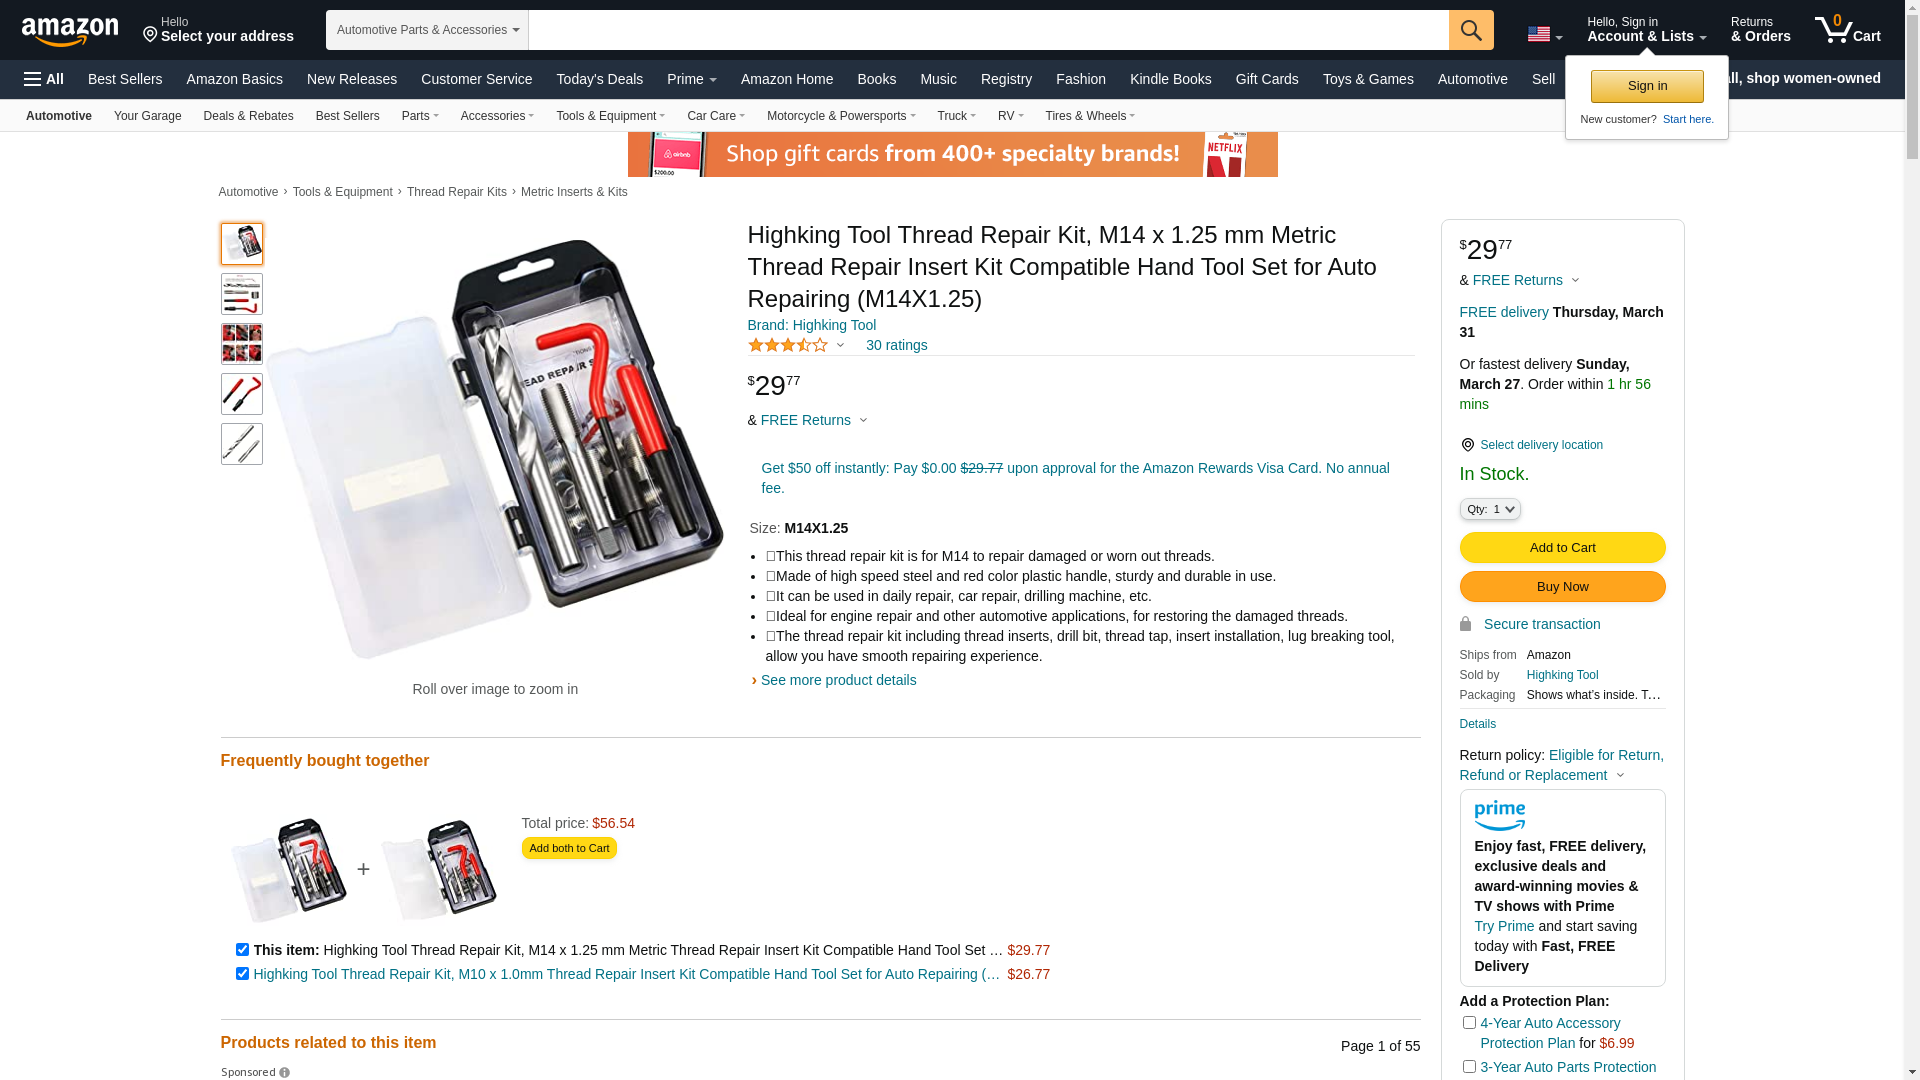Click the Add to Cart button

pyautogui.click(x=1562, y=548)
